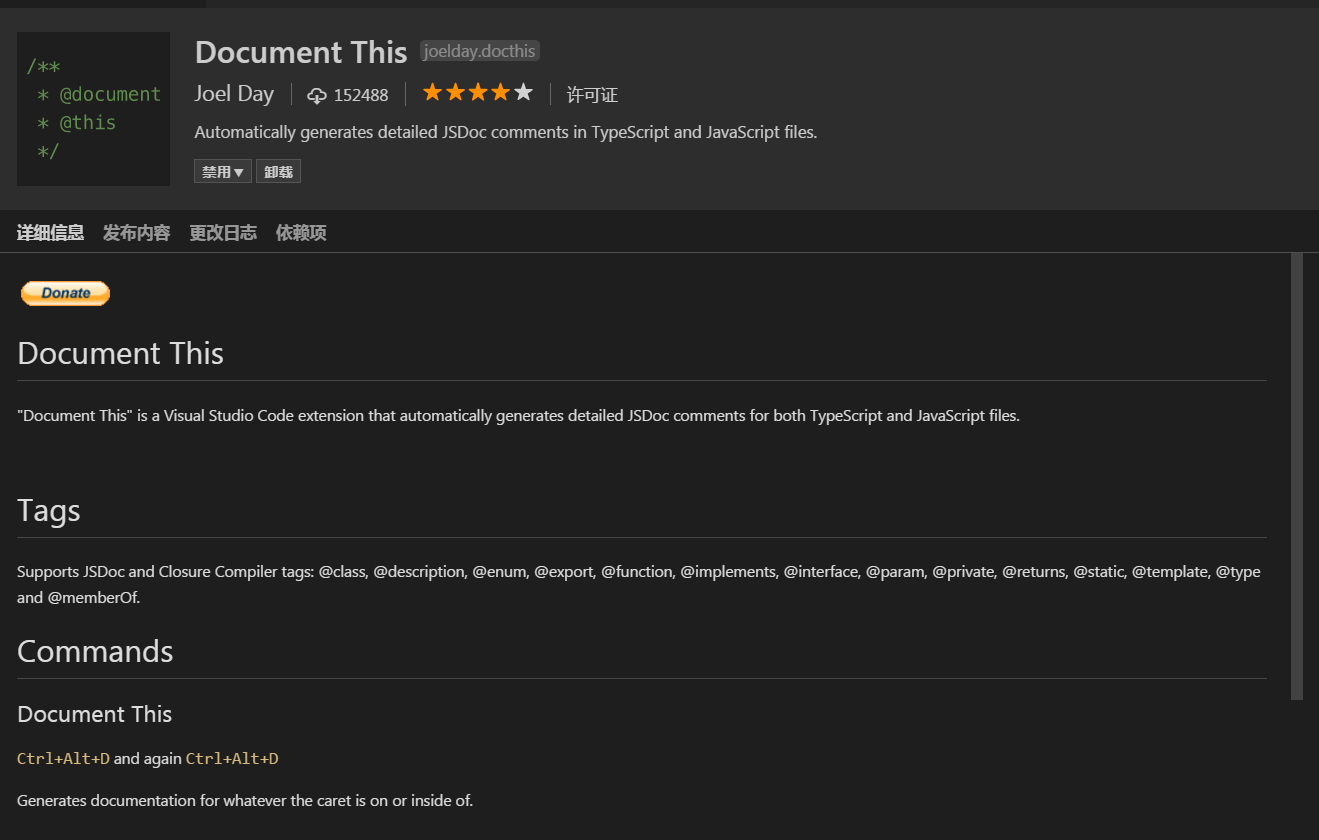The height and width of the screenshot is (840, 1319).
Task: Click the extension description under the publisher
Action: pyautogui.click(x=506, y=132)
